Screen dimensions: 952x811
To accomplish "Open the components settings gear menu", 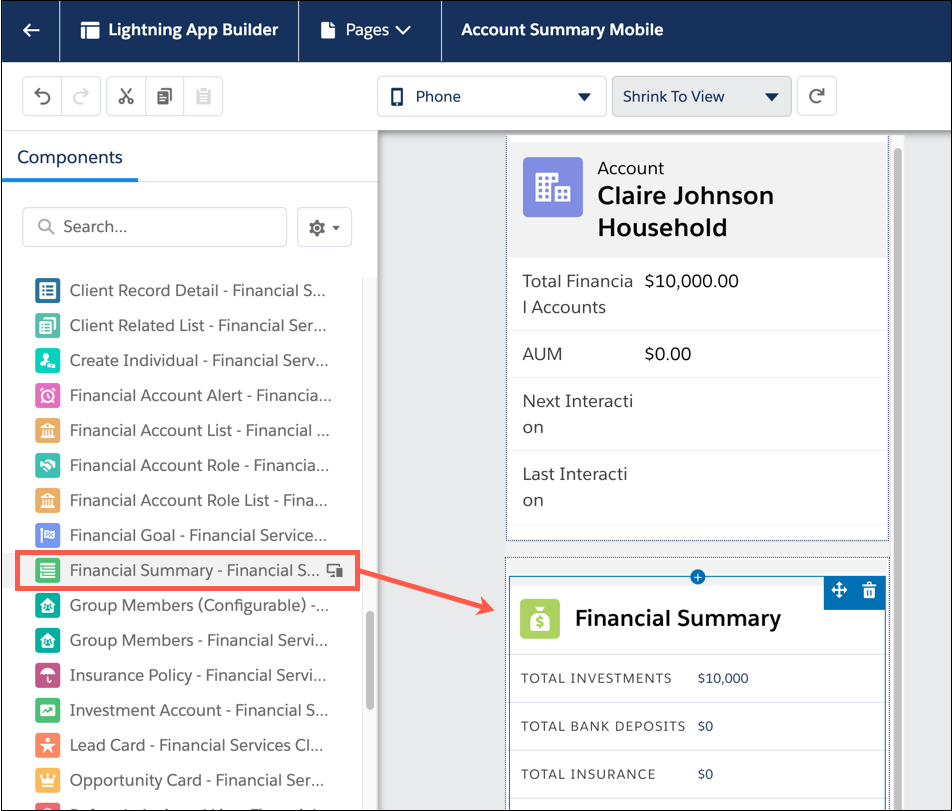I will tap(324, 227).
